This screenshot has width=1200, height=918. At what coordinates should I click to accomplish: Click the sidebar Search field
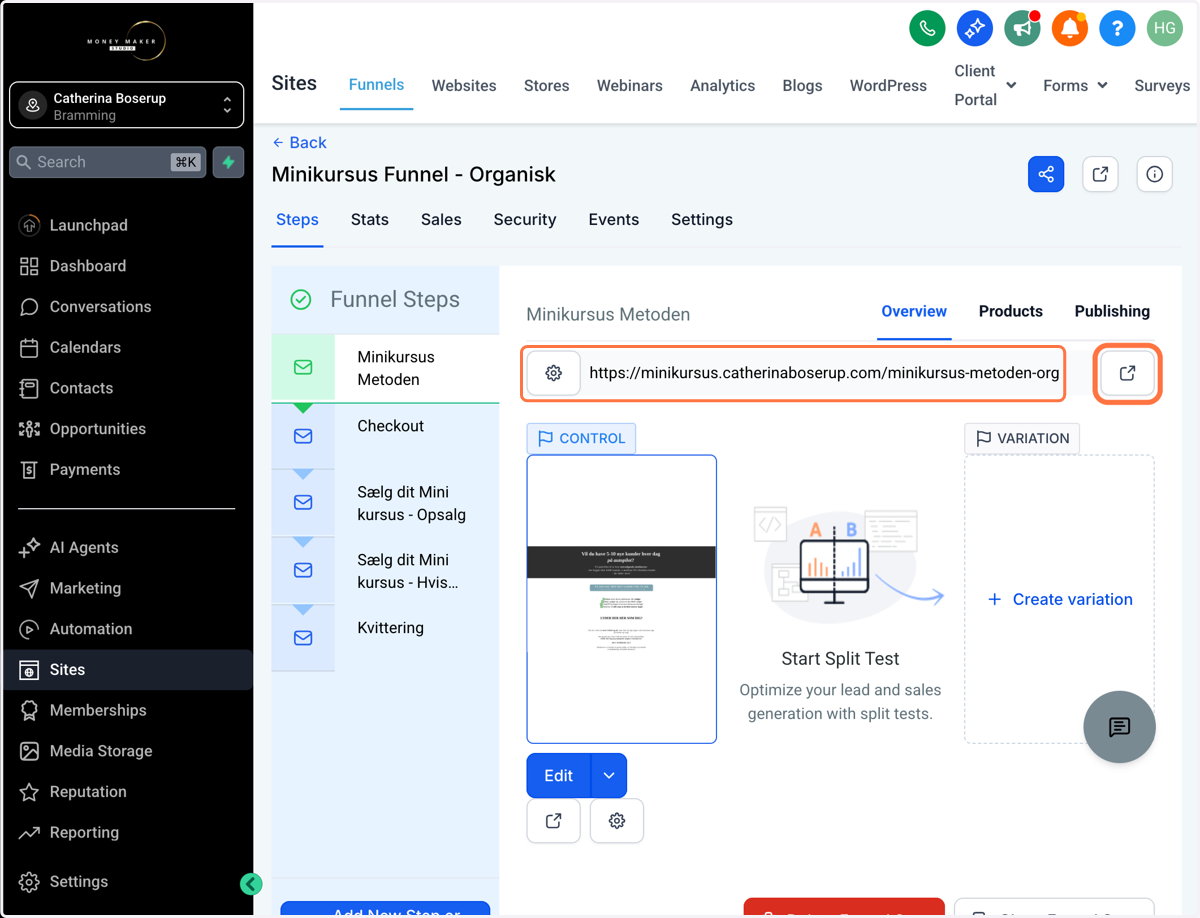tap(108, 162)
